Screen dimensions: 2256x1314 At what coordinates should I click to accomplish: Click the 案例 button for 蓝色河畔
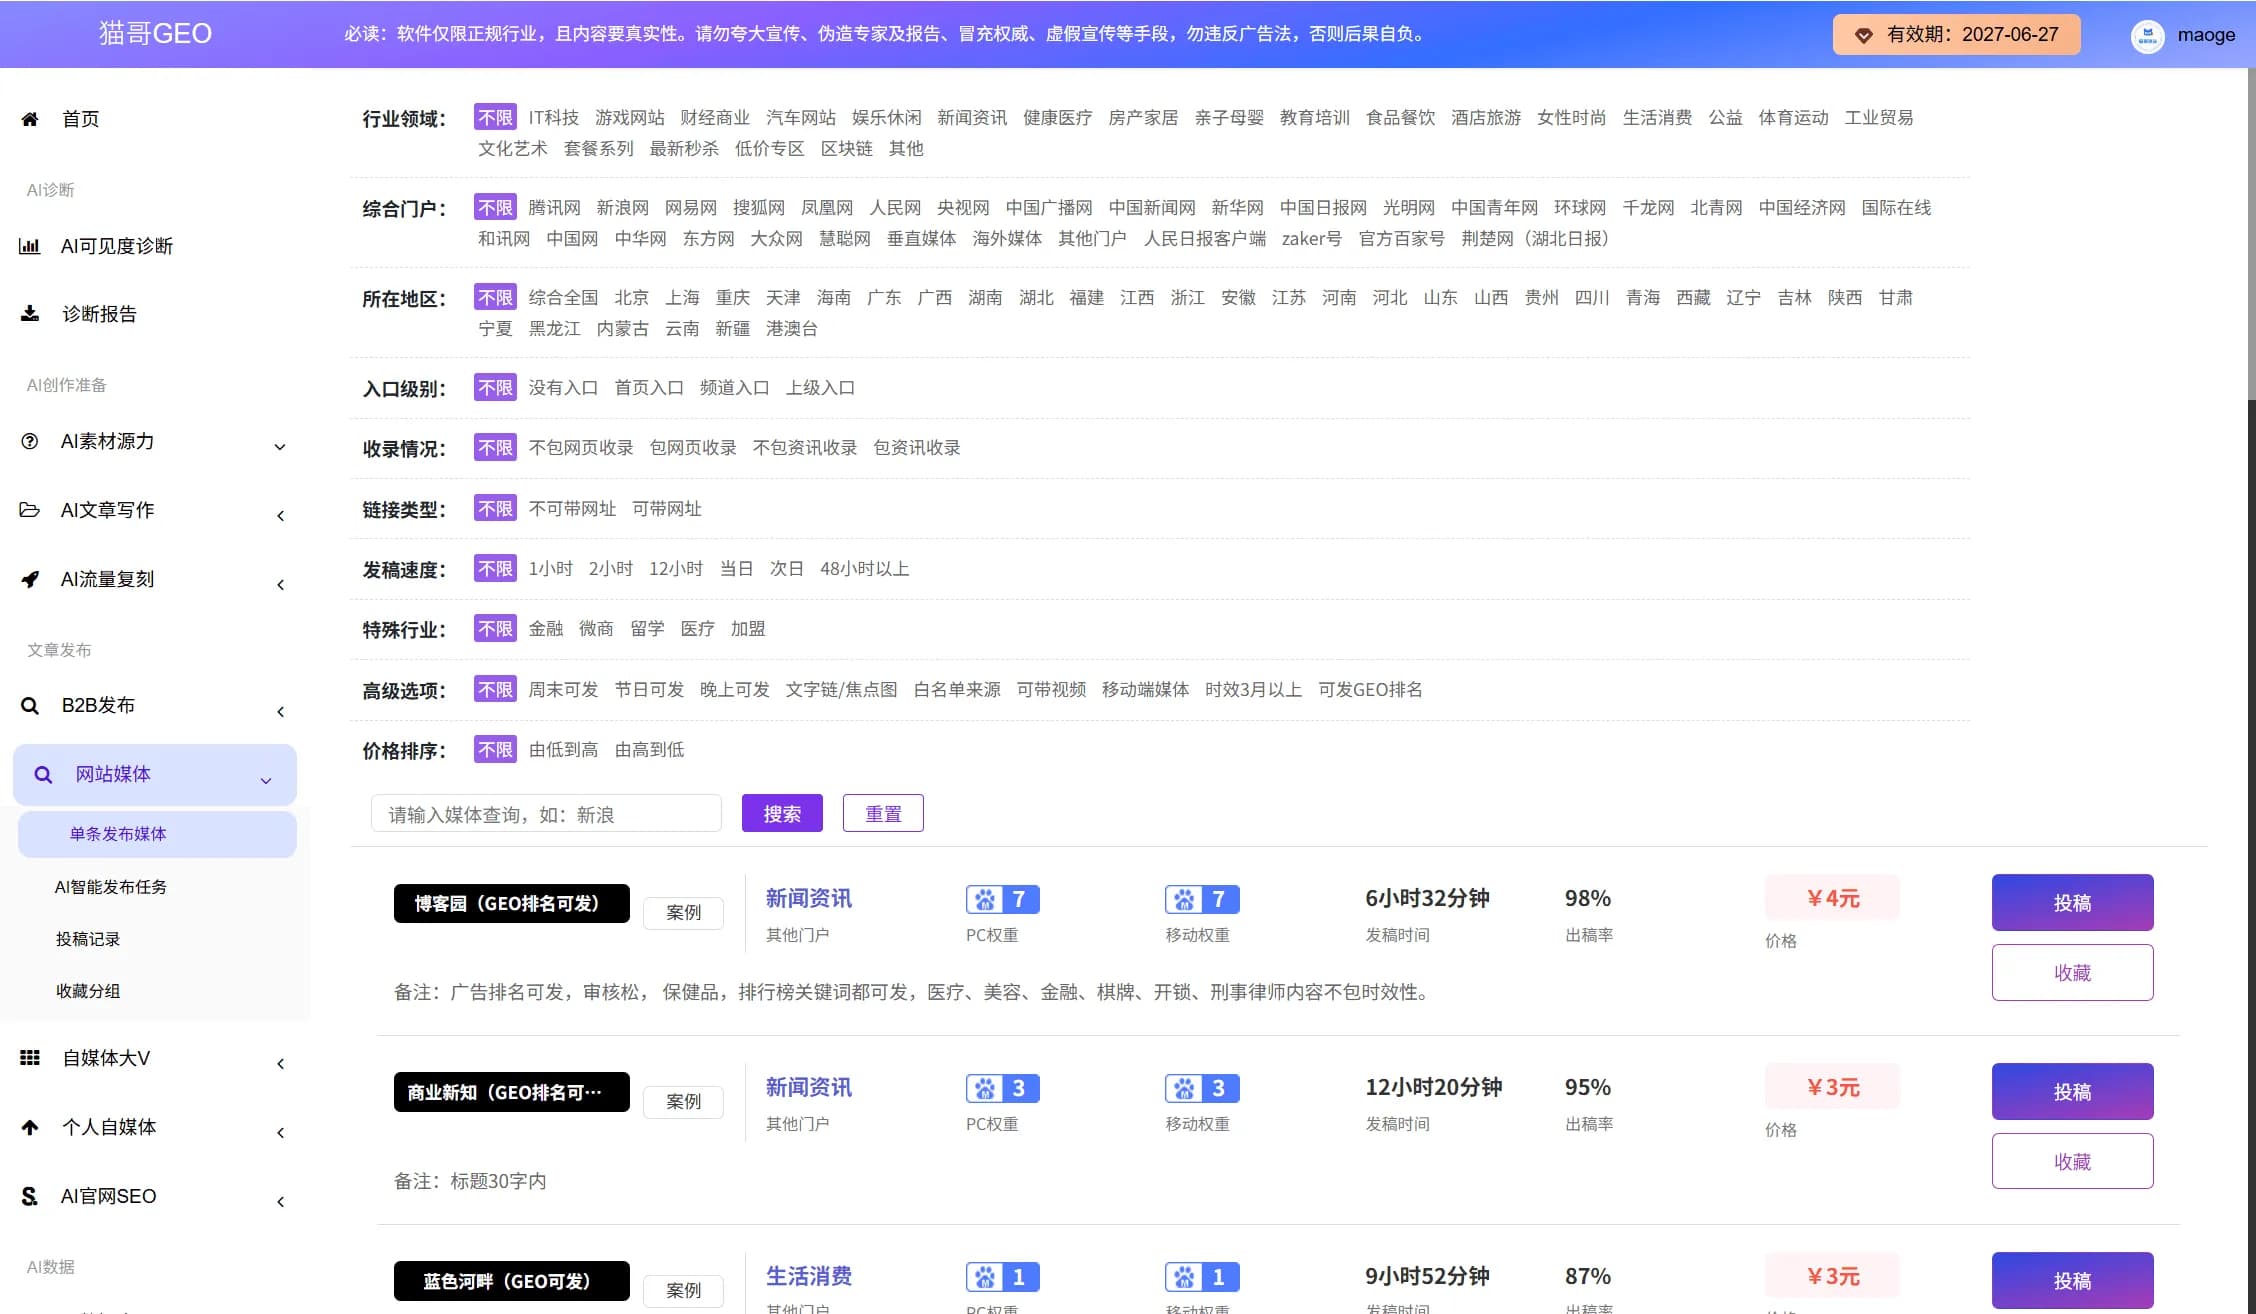(683, 1291)
